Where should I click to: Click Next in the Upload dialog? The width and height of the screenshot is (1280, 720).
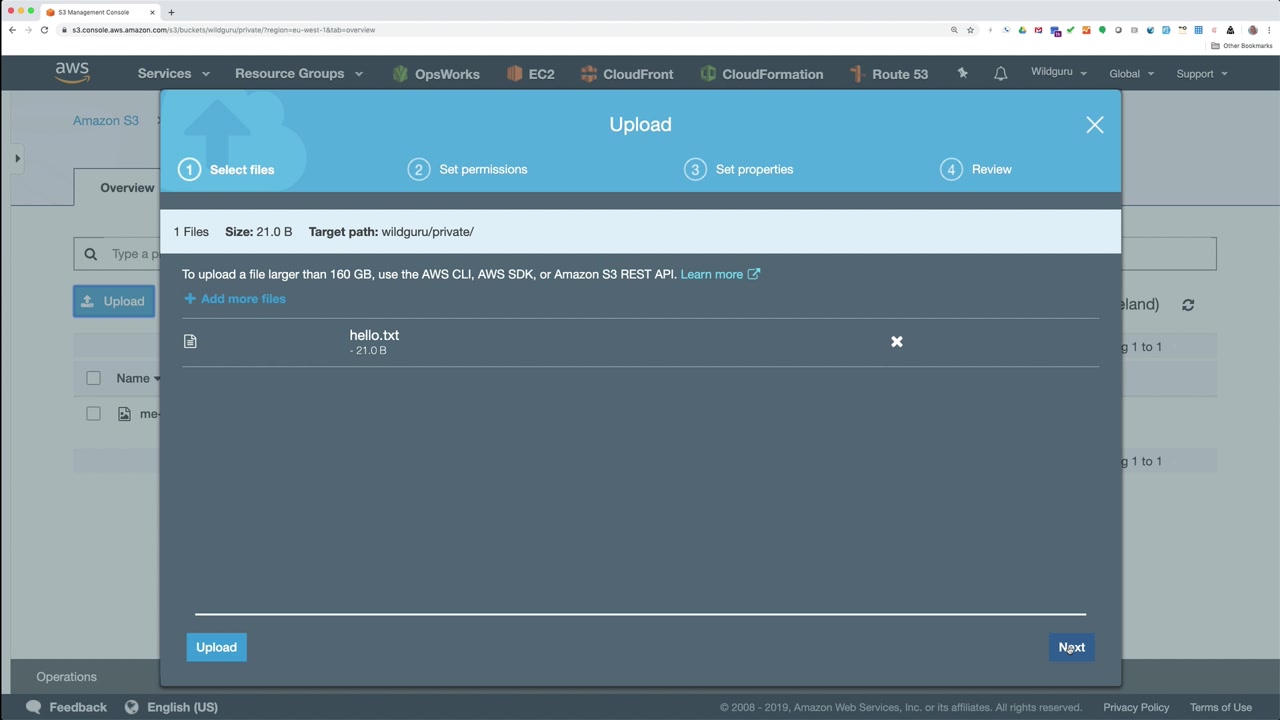click(1072, 647)
